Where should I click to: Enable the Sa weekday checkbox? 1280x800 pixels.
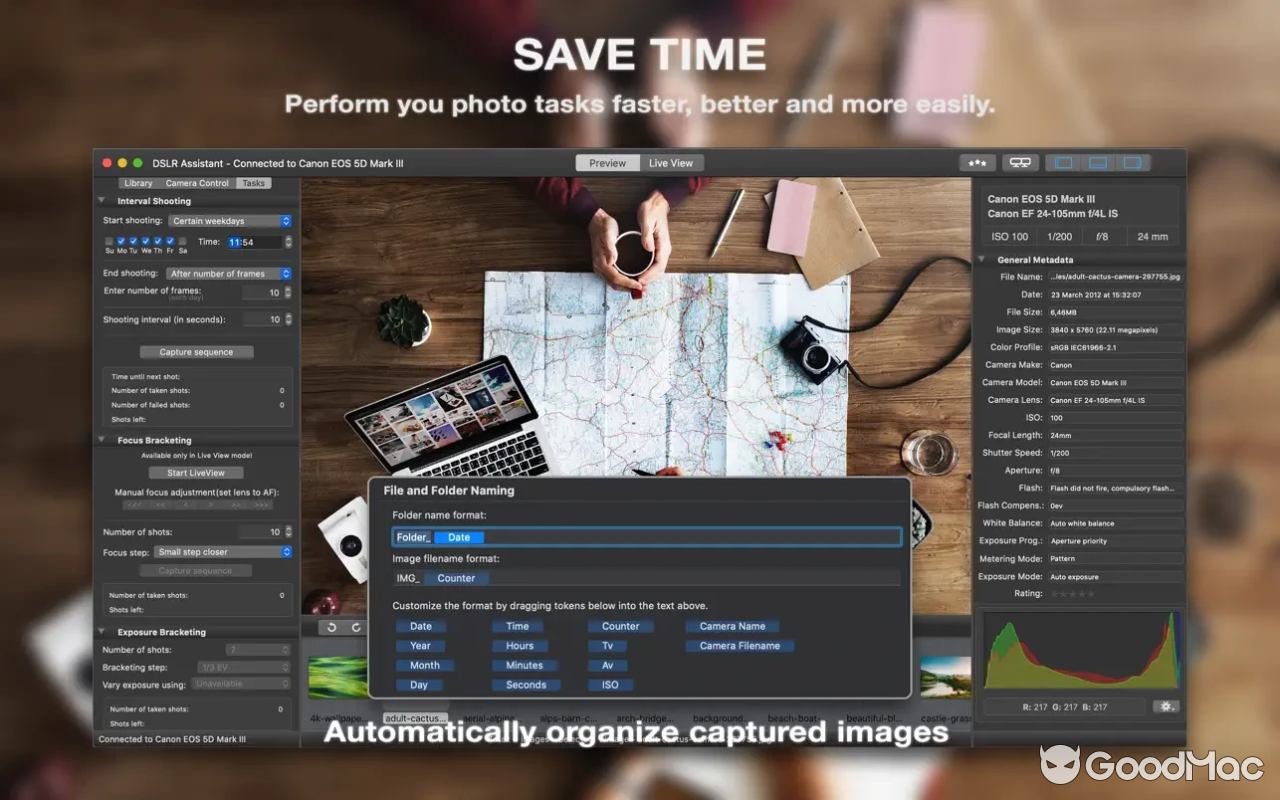click(x=183, y=240)
